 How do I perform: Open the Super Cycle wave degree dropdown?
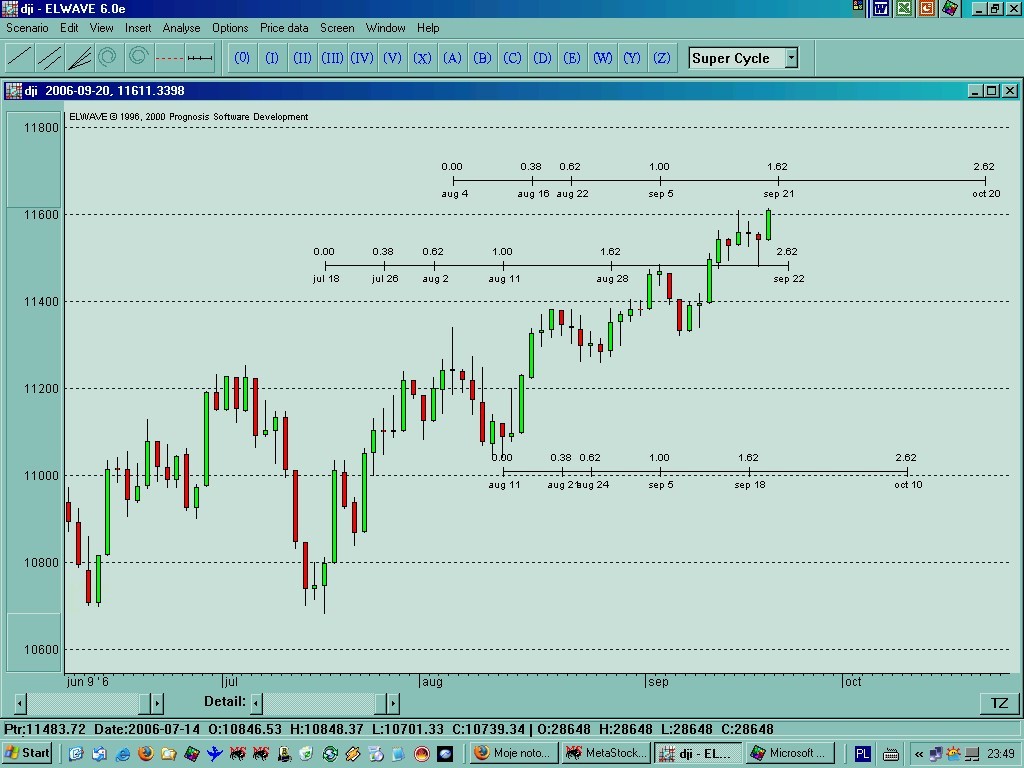click(790, 58)
